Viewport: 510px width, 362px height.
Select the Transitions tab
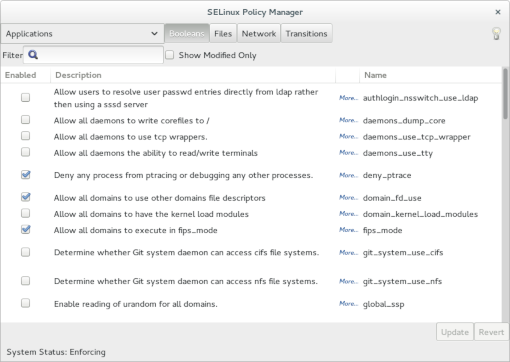tap(306, 34)
